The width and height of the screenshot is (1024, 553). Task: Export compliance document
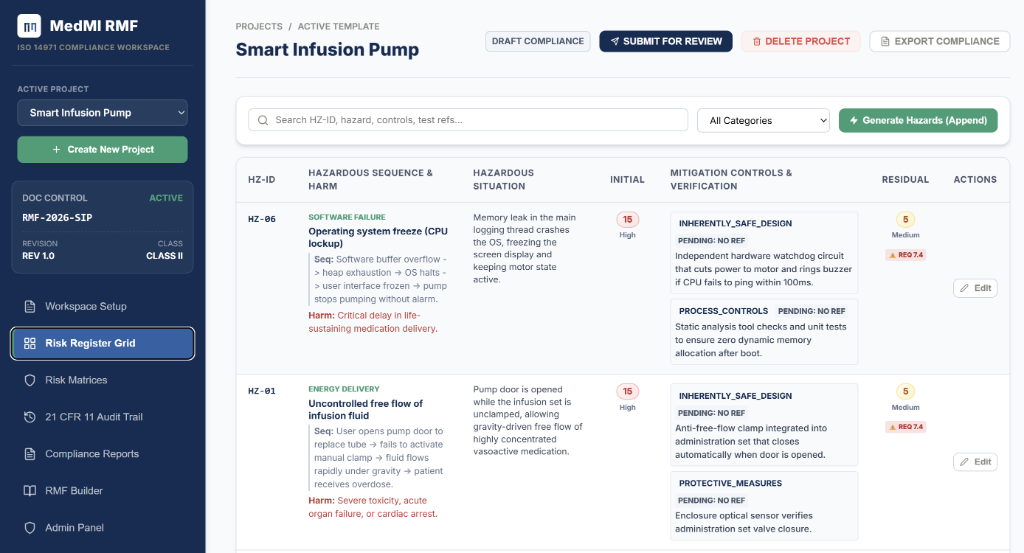click(x=940, y=41)
